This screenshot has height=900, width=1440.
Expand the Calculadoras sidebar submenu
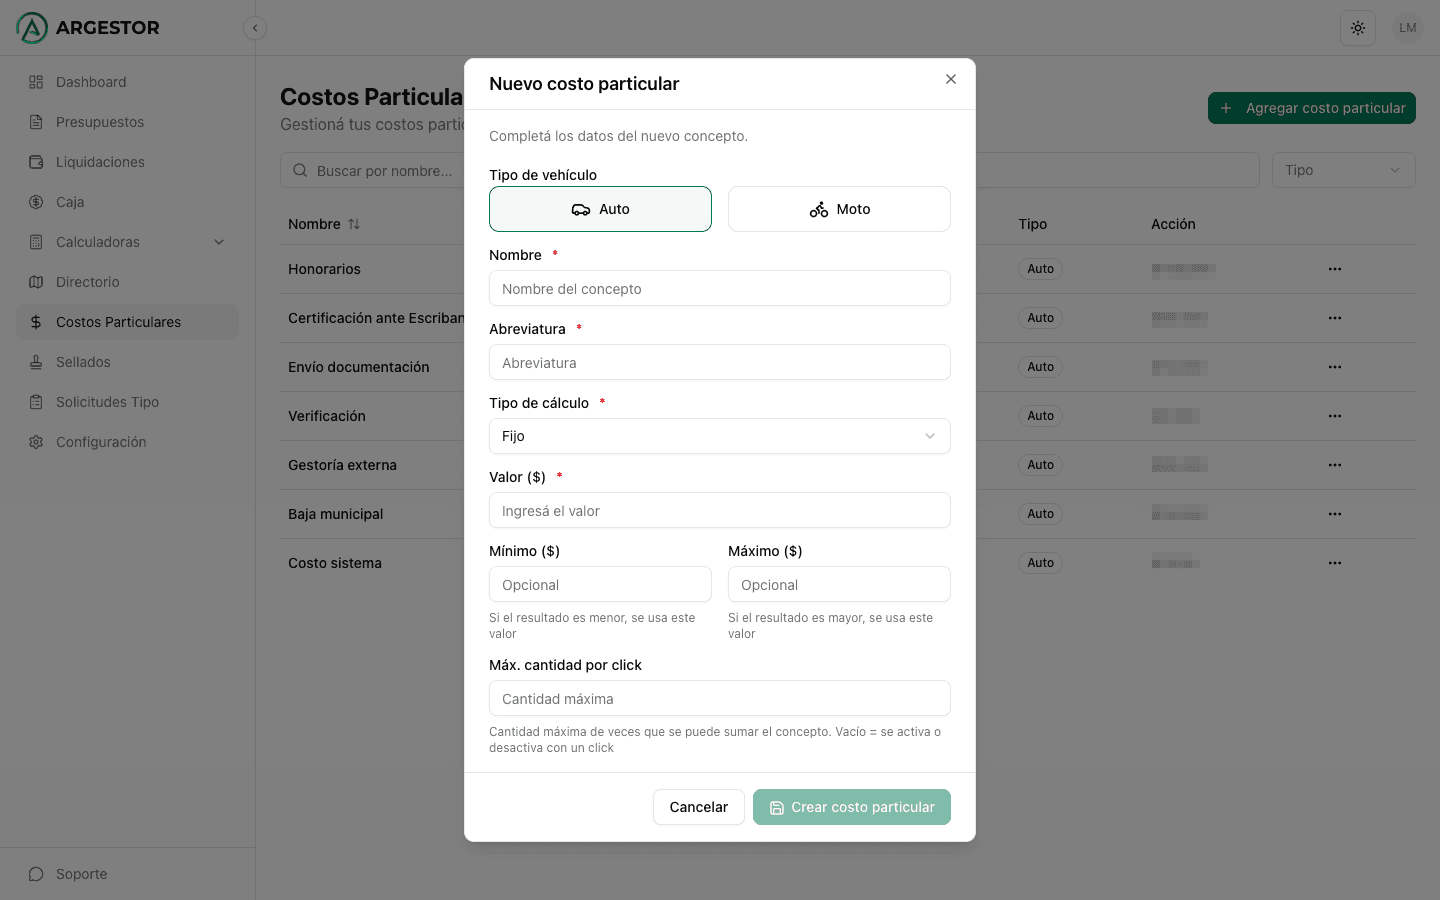tap(219, 242)
